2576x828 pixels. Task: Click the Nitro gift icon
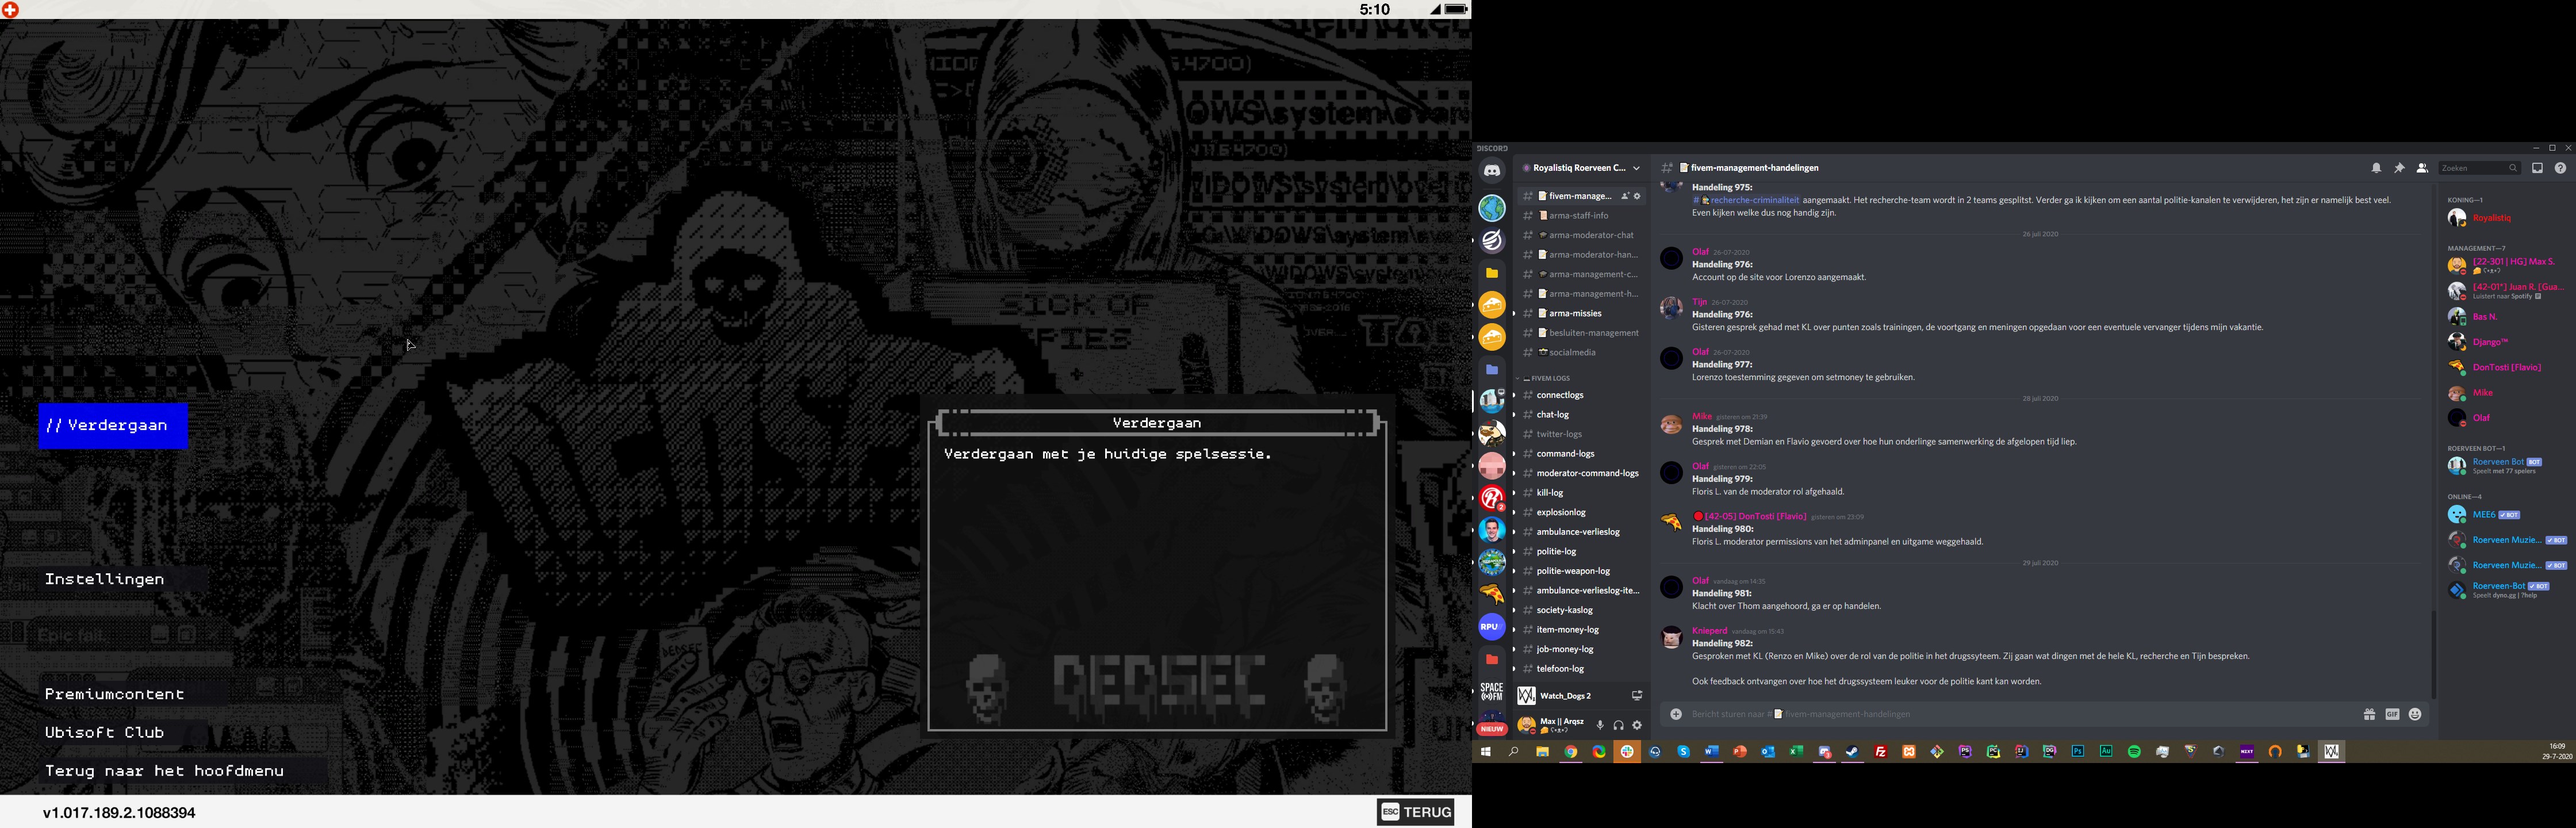coord(2368,714)
